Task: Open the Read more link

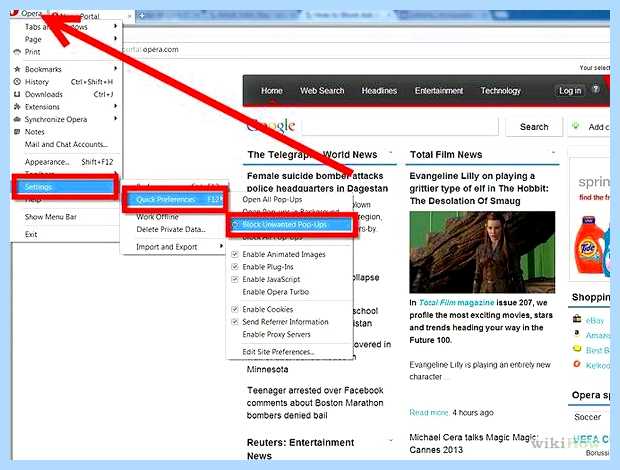Action: (429, 413)
